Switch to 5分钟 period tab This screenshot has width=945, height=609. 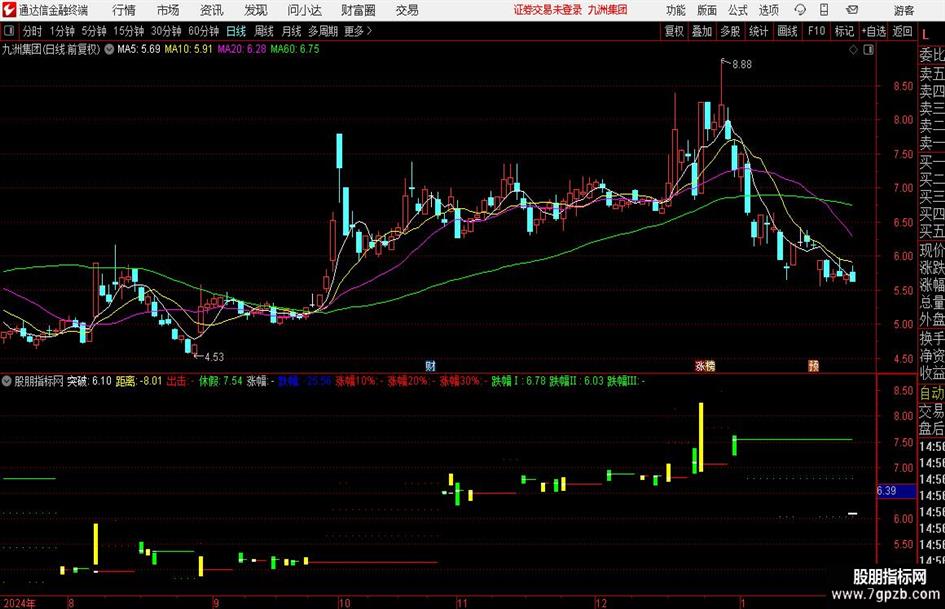pyautogui.click(x=93, y=31)
